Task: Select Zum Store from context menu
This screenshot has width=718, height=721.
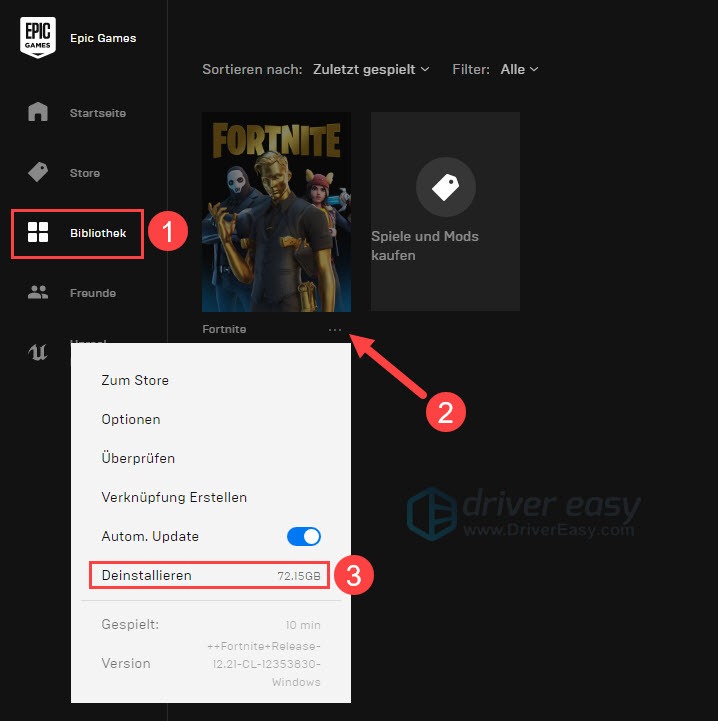Action: (x=135, y=380)
